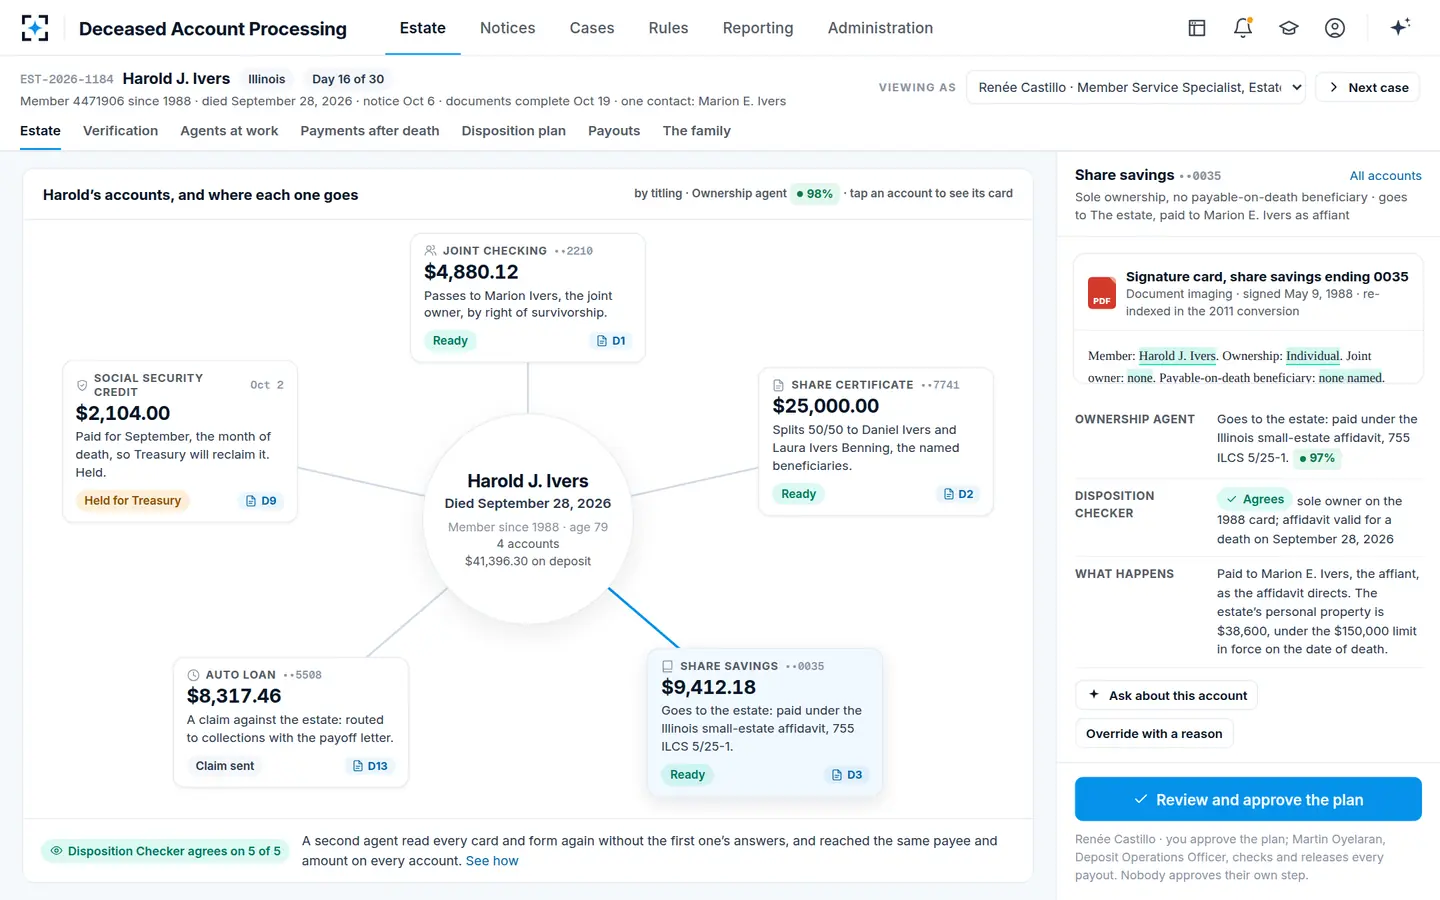The width and height of the screenshot is (1440, 900).
Task: Select the Agents at work sub-tab
Action: tap(229, 131)
